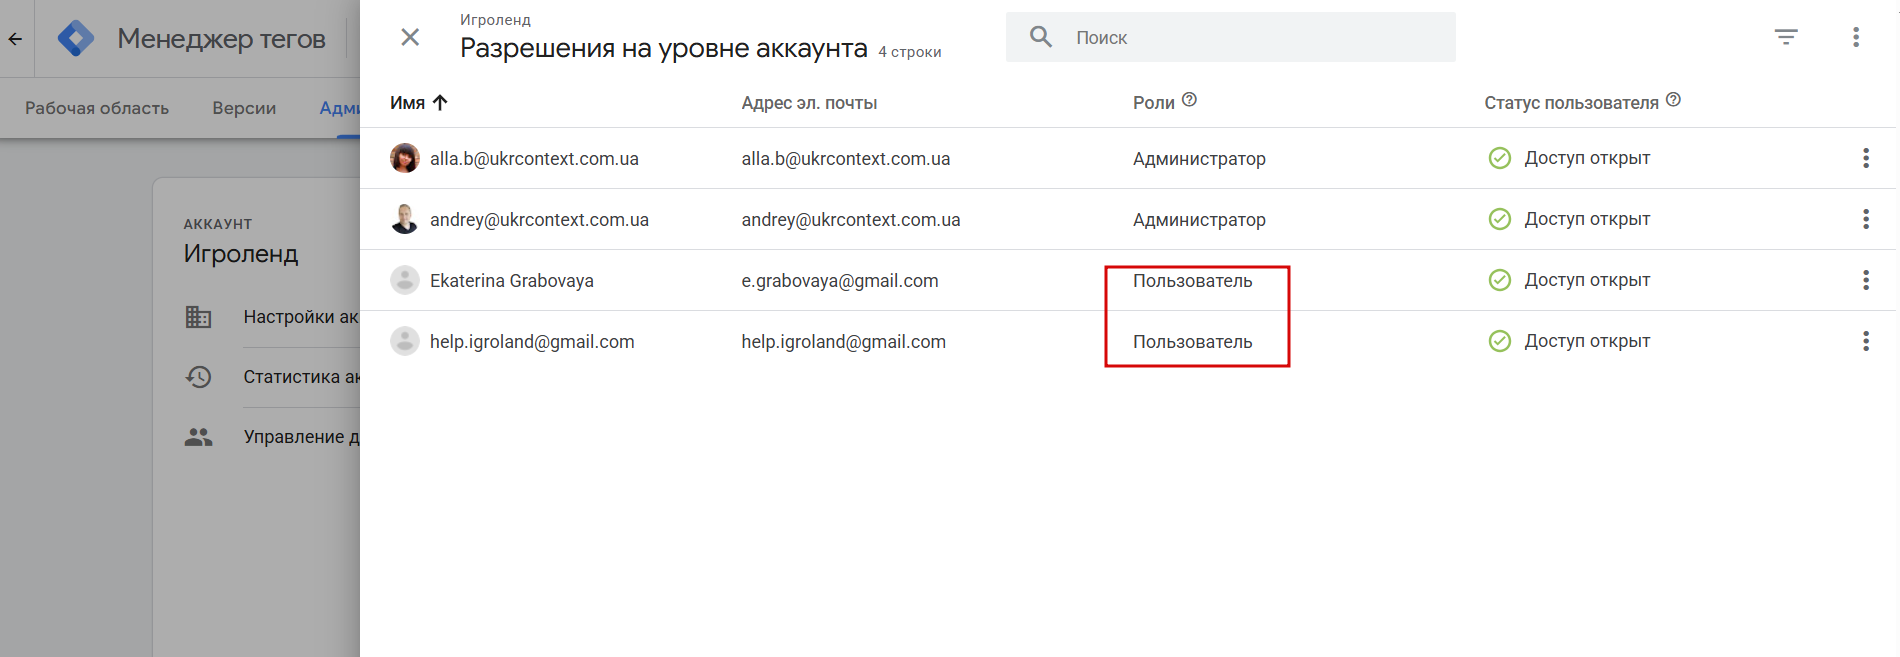Open help icon next to Статус пользователя
This screenshot has width=1900, height=657.
pyautogui.click(x=1673, y=100)
